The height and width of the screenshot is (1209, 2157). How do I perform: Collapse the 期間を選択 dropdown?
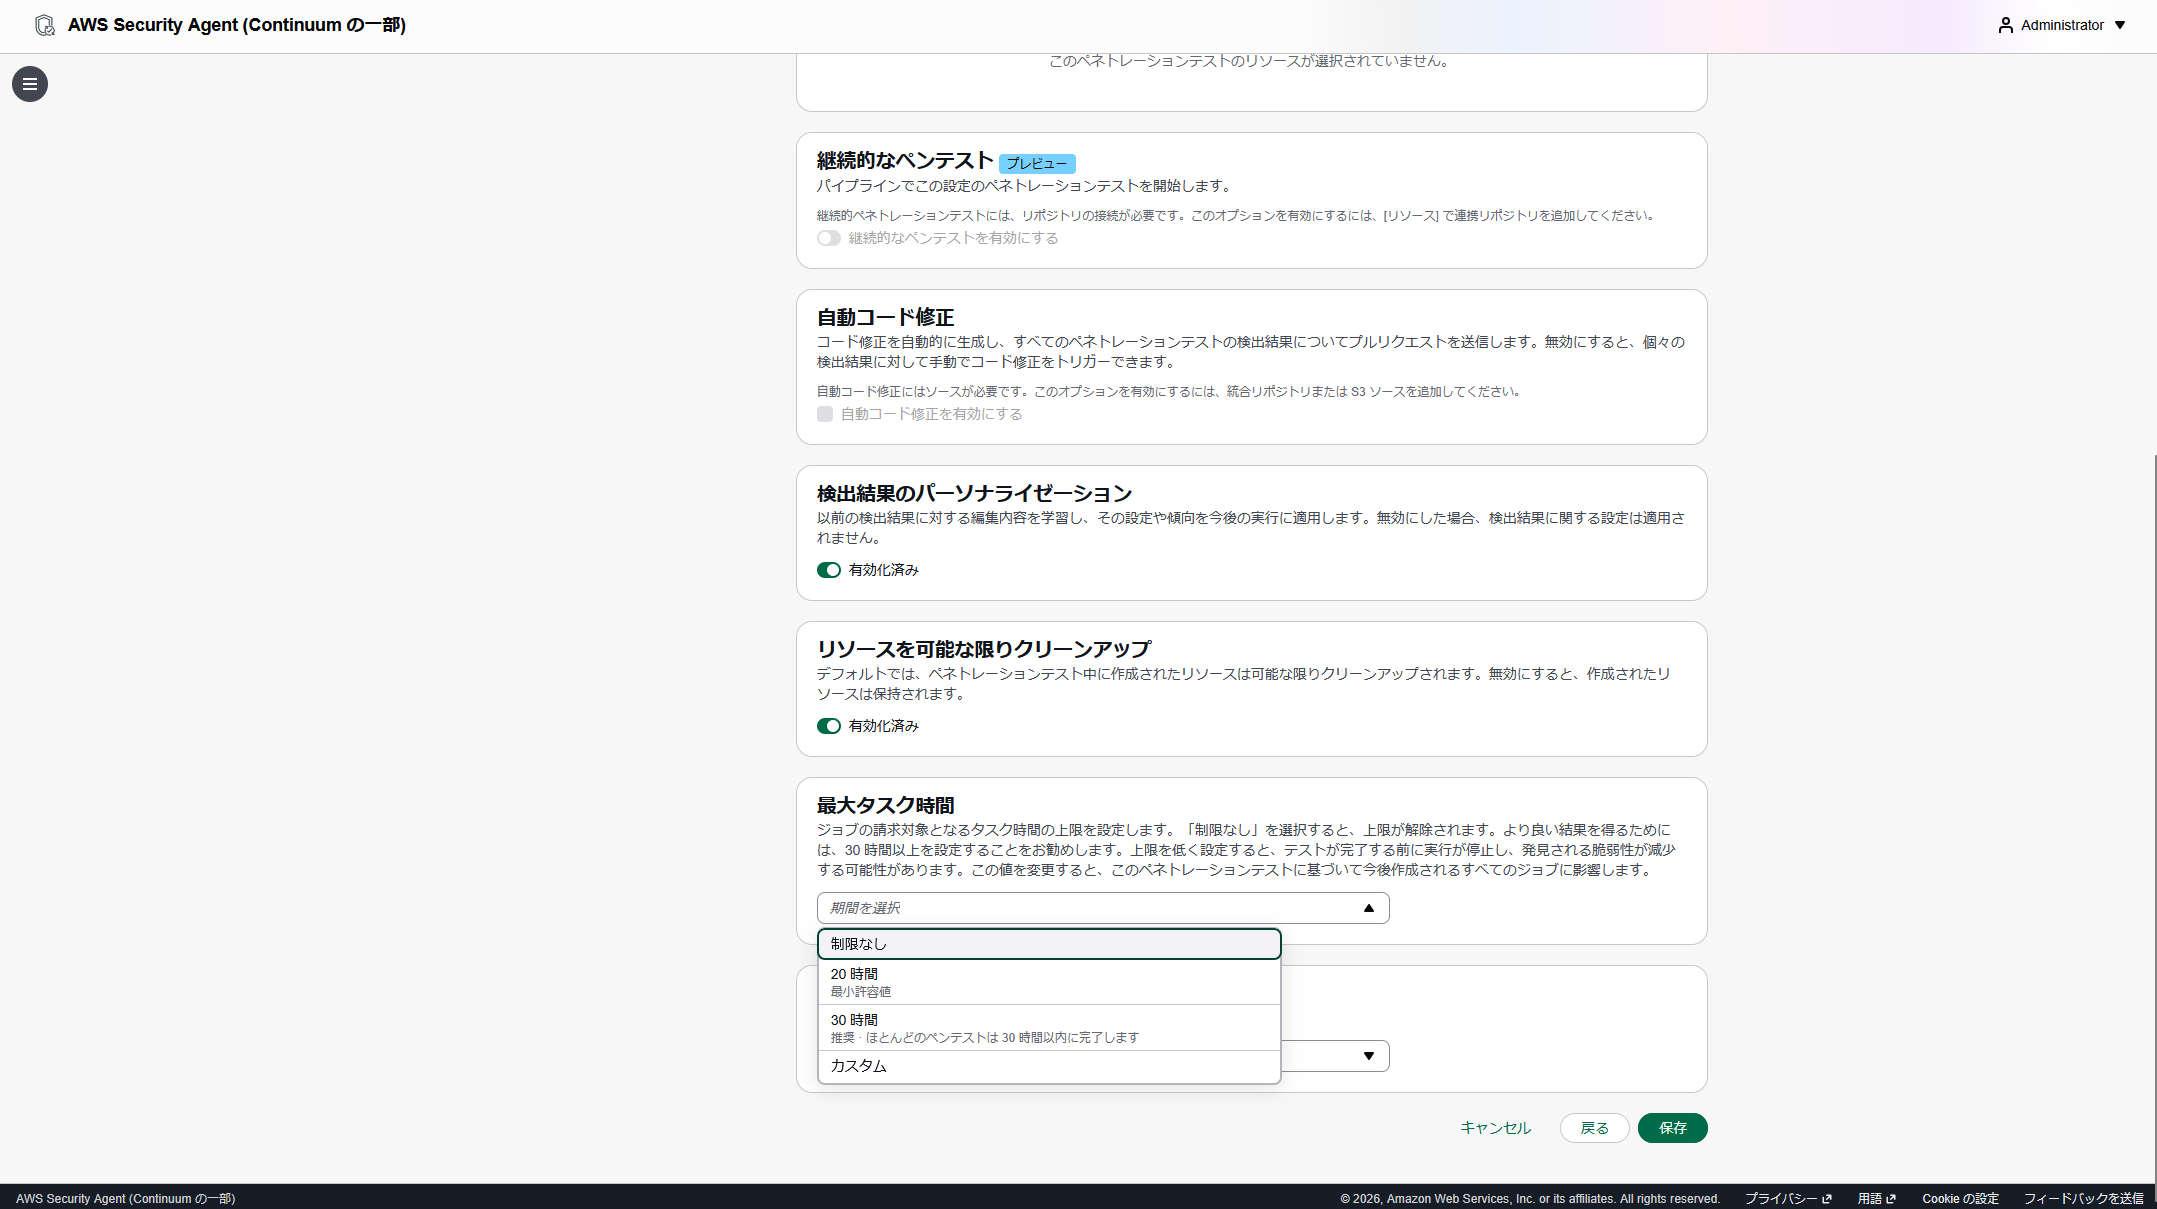[x=1103, y=908]
